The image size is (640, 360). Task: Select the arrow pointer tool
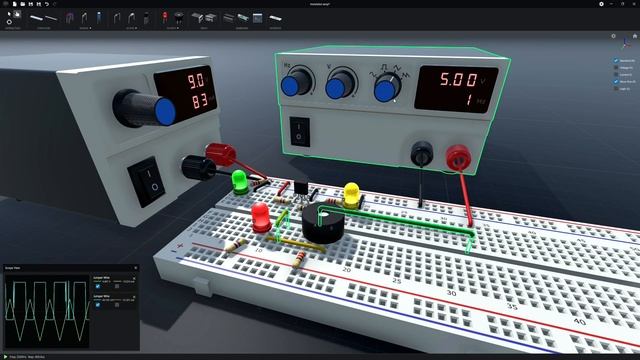point(9,14)
